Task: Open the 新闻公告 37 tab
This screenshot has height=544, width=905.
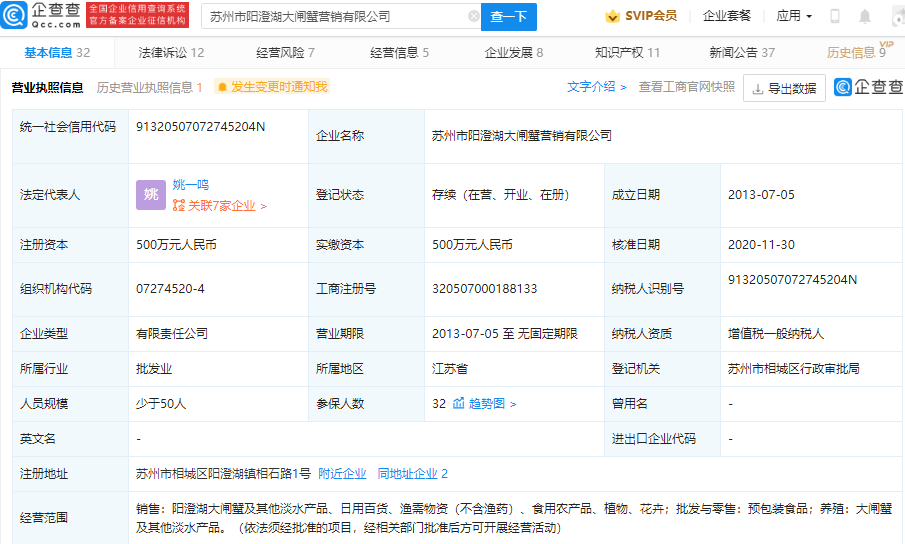Action: click(x=742, y=52)
